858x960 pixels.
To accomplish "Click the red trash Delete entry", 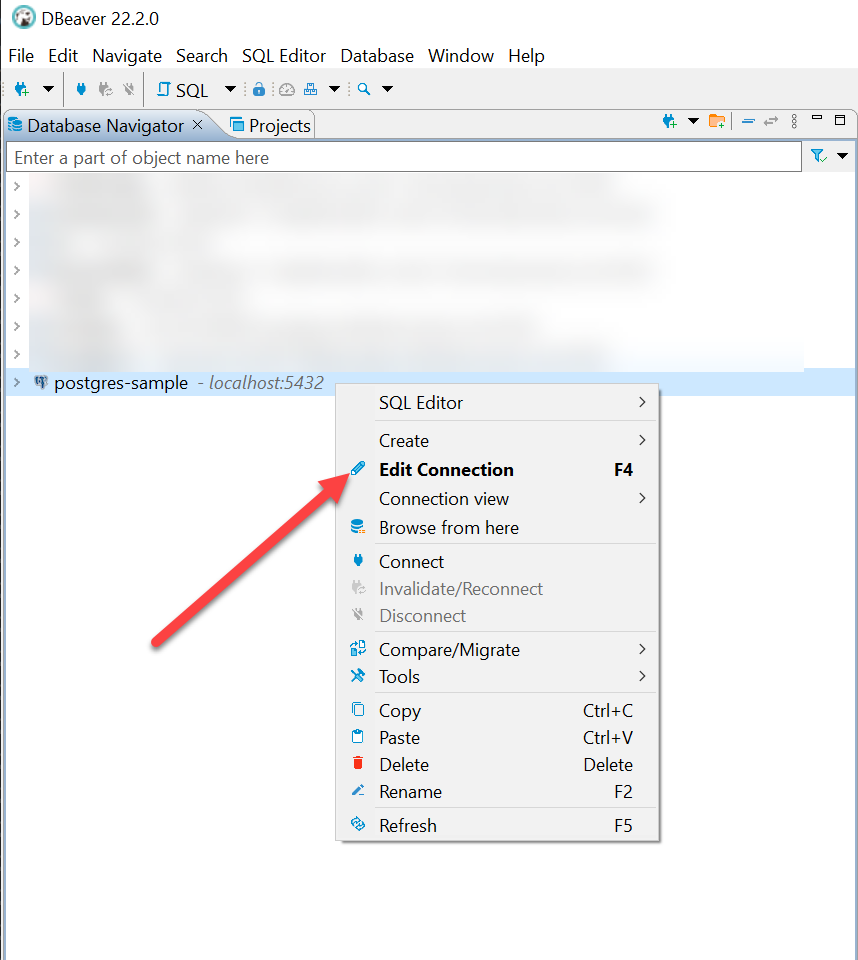I will click(498, 765).
